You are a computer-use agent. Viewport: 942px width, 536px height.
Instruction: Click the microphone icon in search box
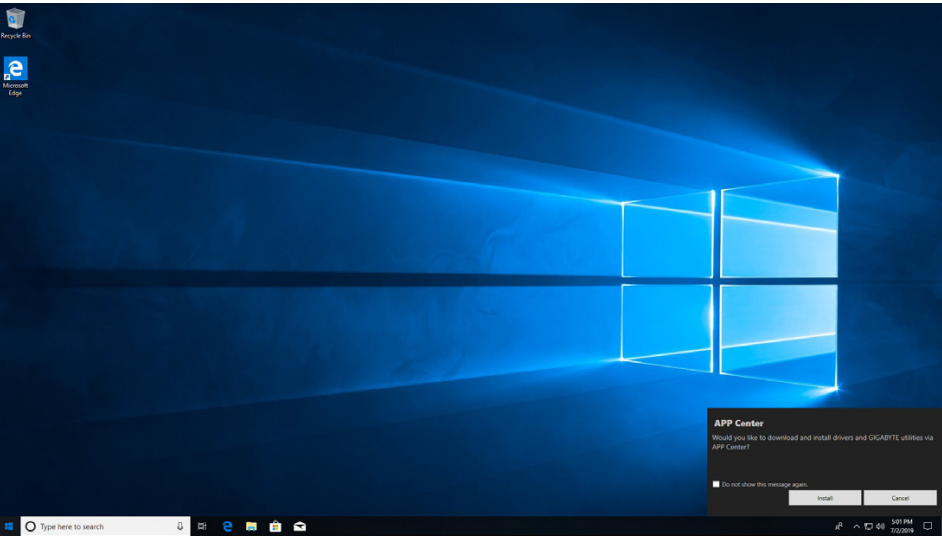tap(180, 526)
